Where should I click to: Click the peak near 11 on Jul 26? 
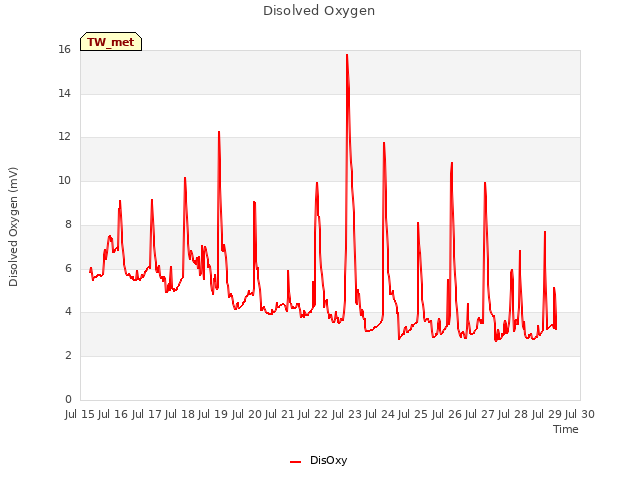point(452,163)
